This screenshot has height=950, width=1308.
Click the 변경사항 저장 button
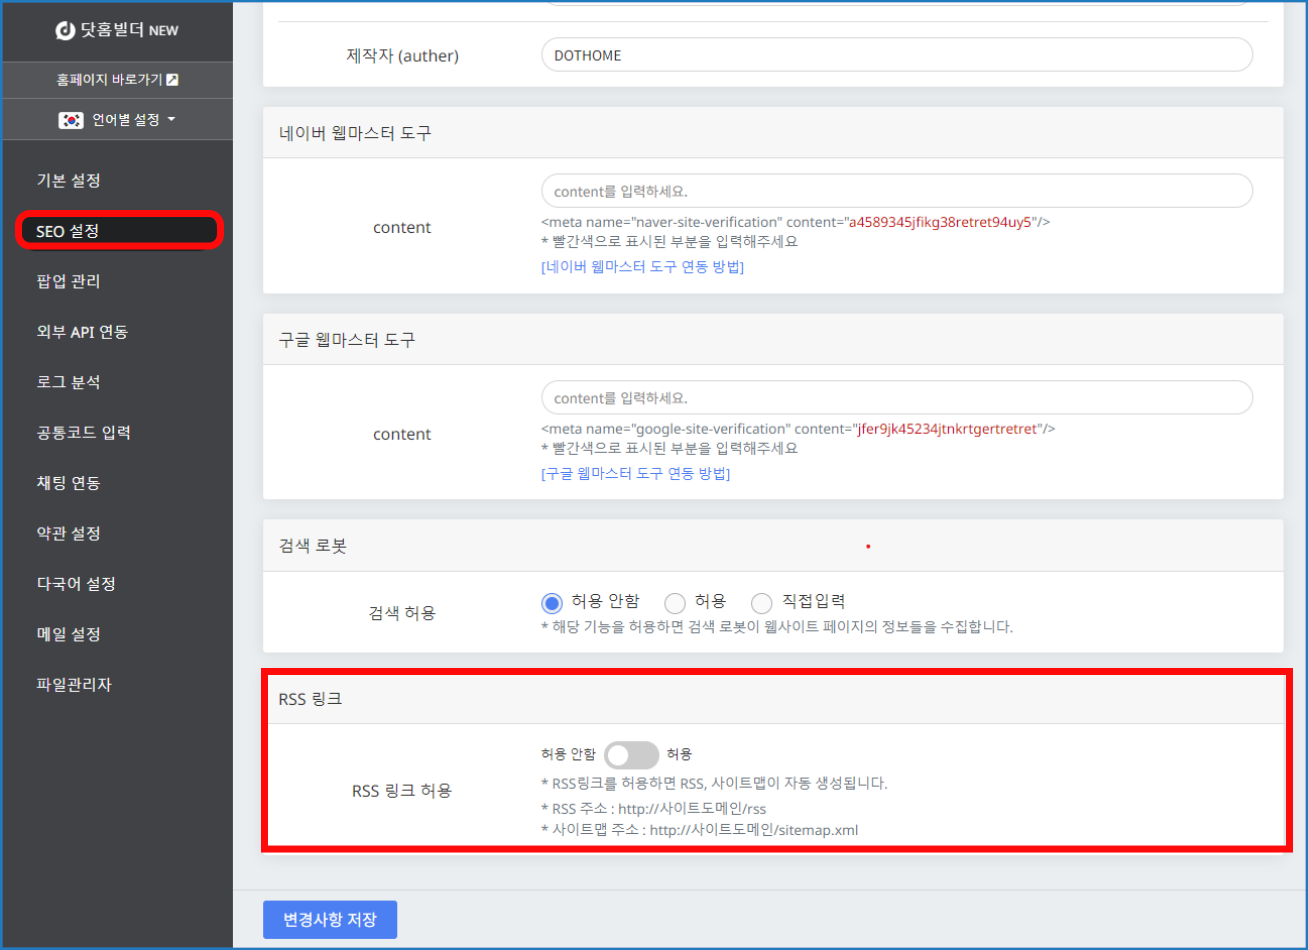pos(330,920)
